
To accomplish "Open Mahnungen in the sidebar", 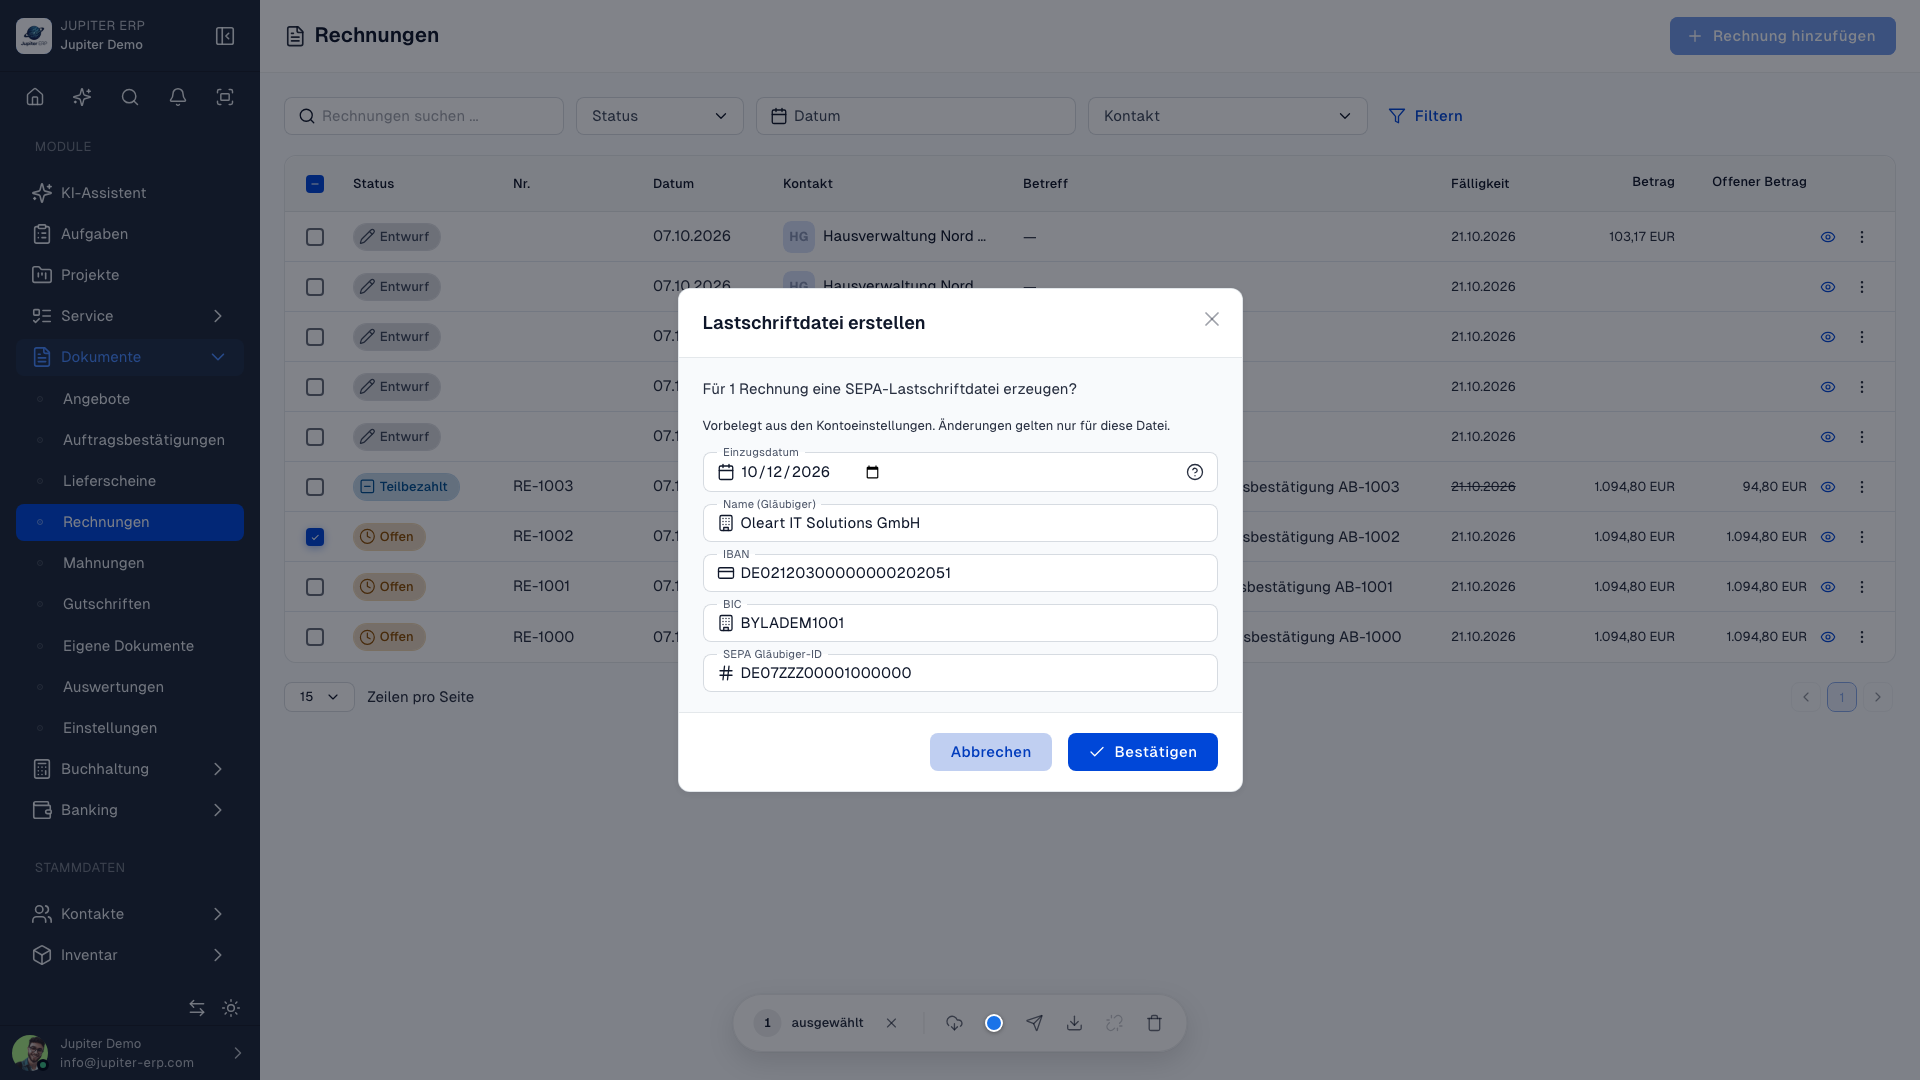I will (x=130, y=563).
